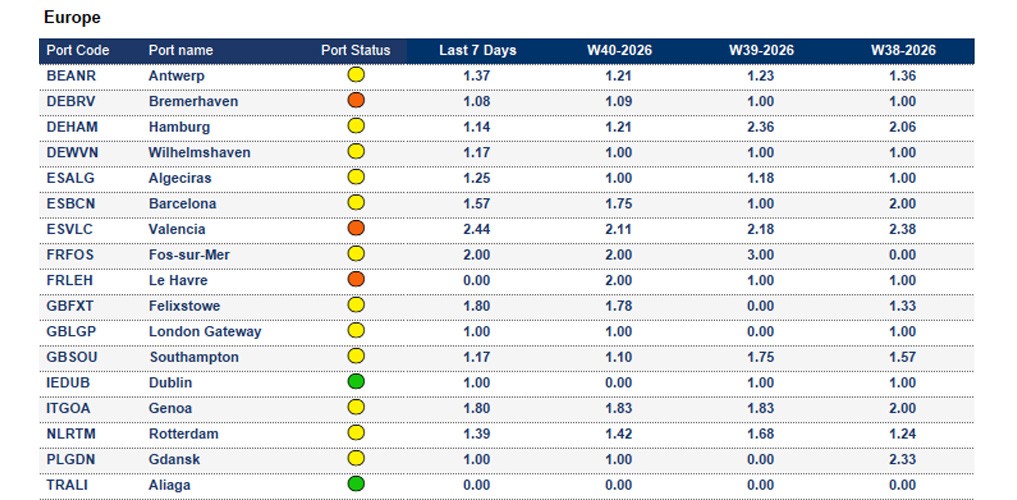Click Aliaga's green status circle
Viewport: 1017px width, 500px height.
[x=356, y=484]
